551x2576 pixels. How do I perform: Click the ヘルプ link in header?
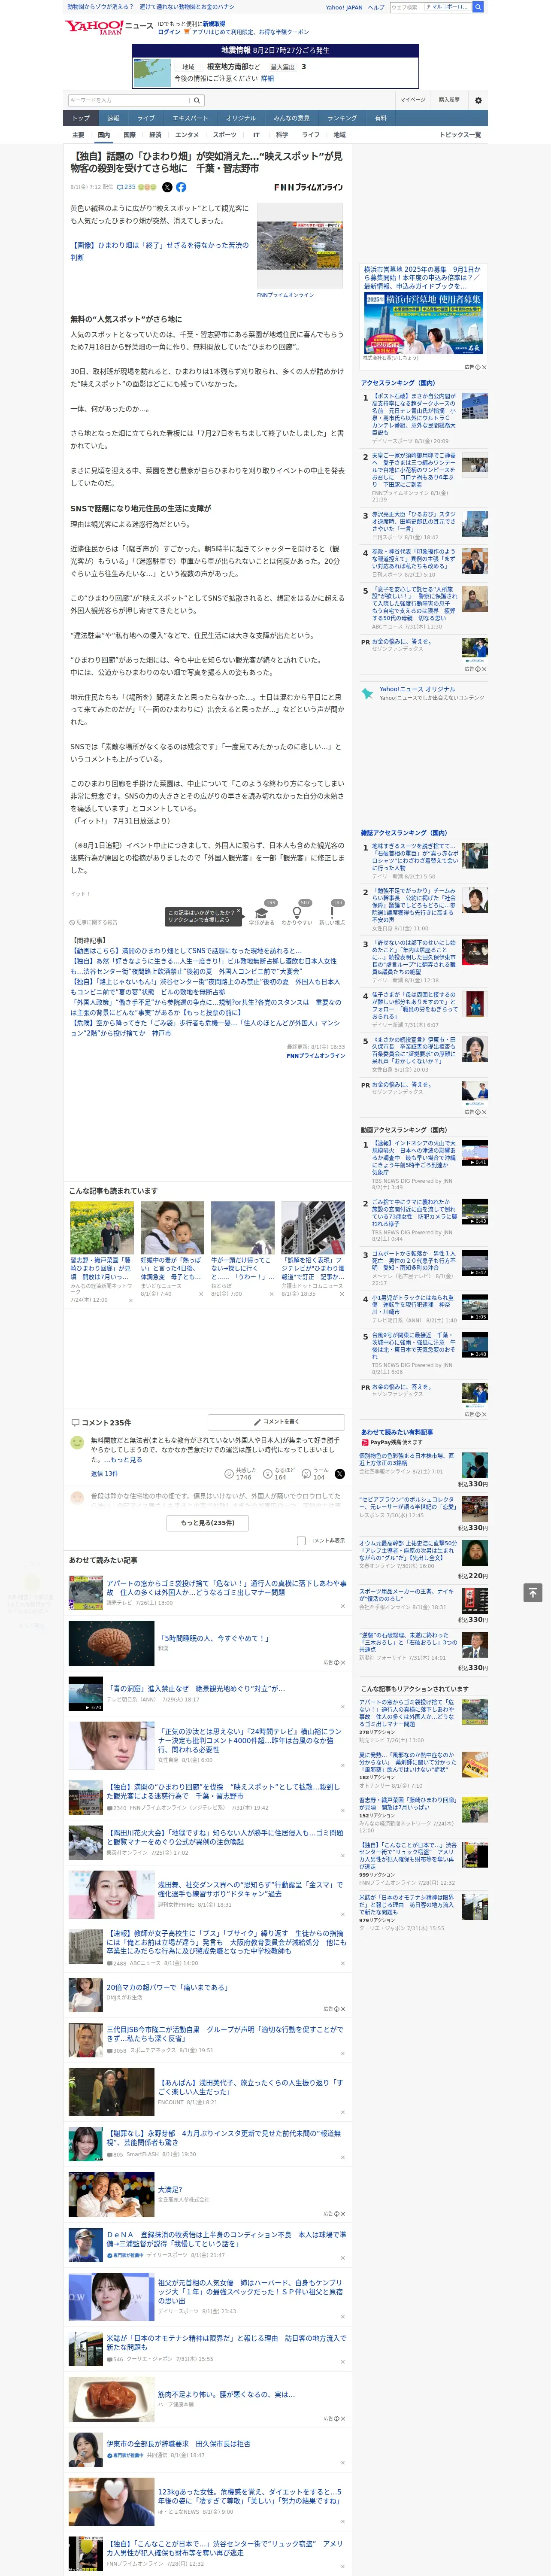tap(376, 7)
